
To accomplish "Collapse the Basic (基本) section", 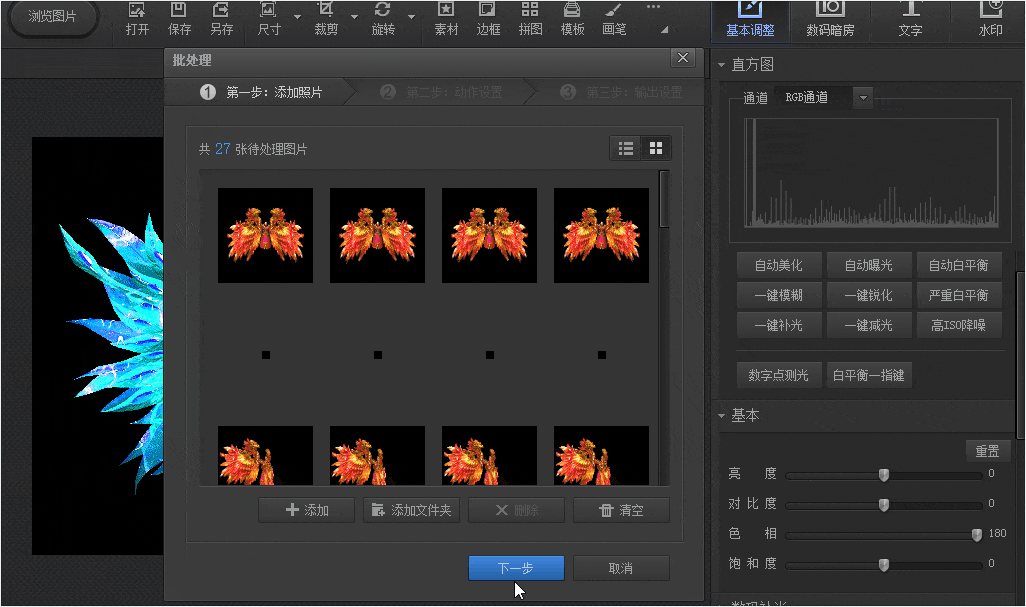I will coord(722,415).
